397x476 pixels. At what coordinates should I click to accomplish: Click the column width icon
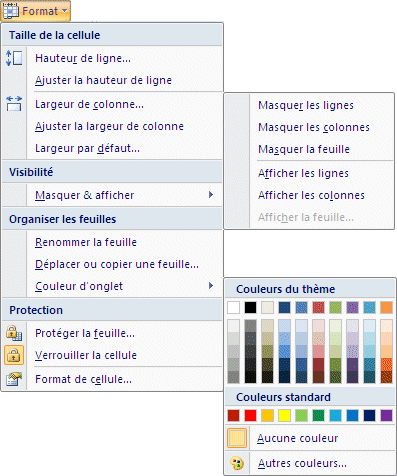click(14, 104)
